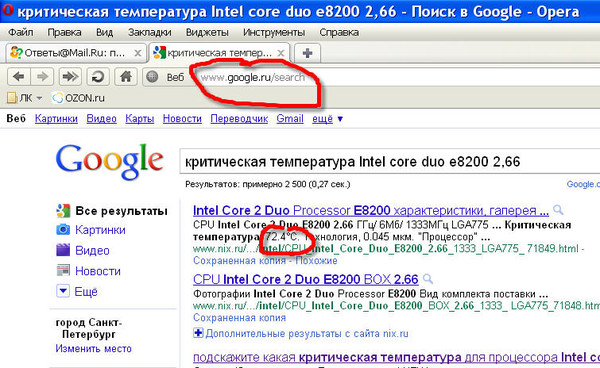Go back with the Back arrow button
This screenshot has height=368, width=600.
[x=18, y=77]
